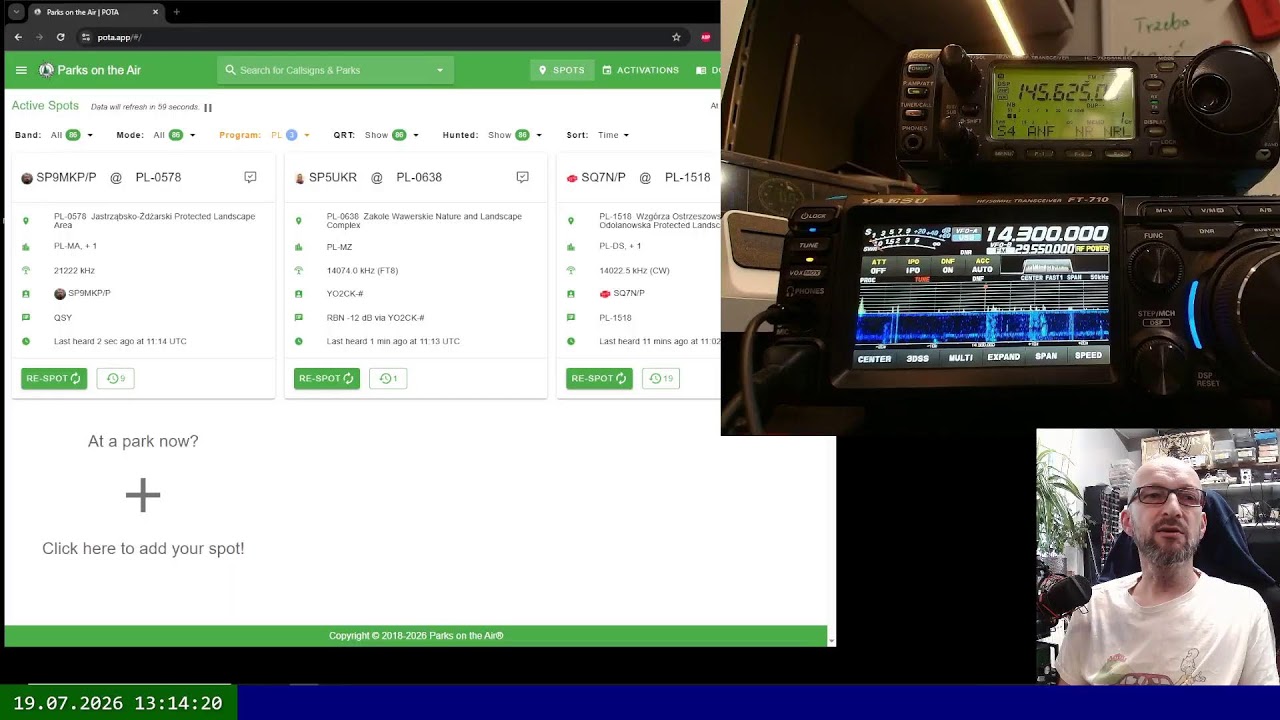Open the PL-0578 park link

pos(158,177)
